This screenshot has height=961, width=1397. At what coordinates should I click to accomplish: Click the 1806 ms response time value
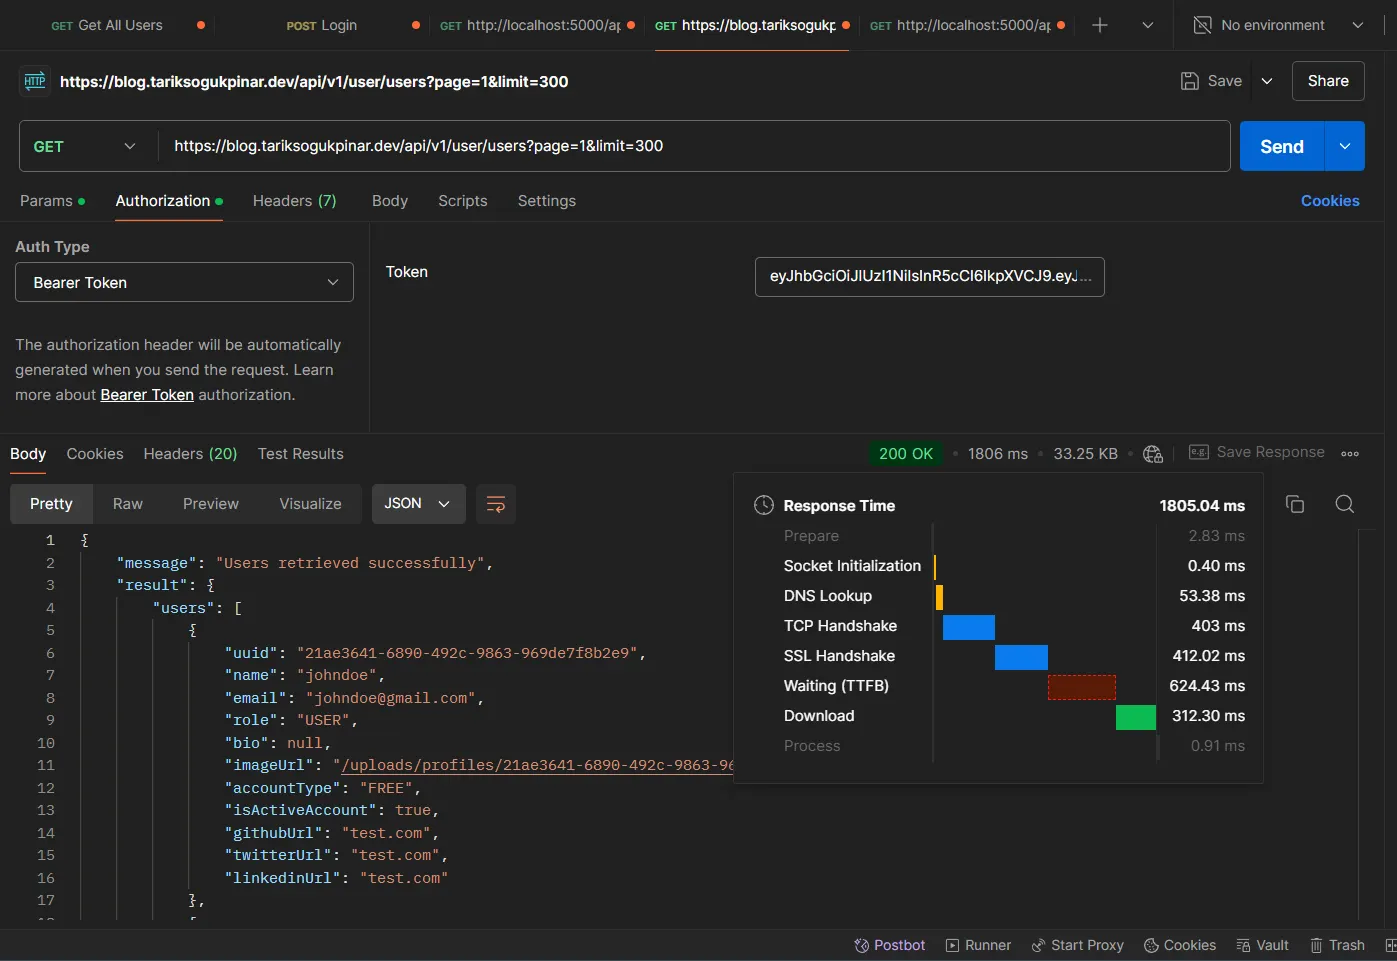[x=998, y=454]
